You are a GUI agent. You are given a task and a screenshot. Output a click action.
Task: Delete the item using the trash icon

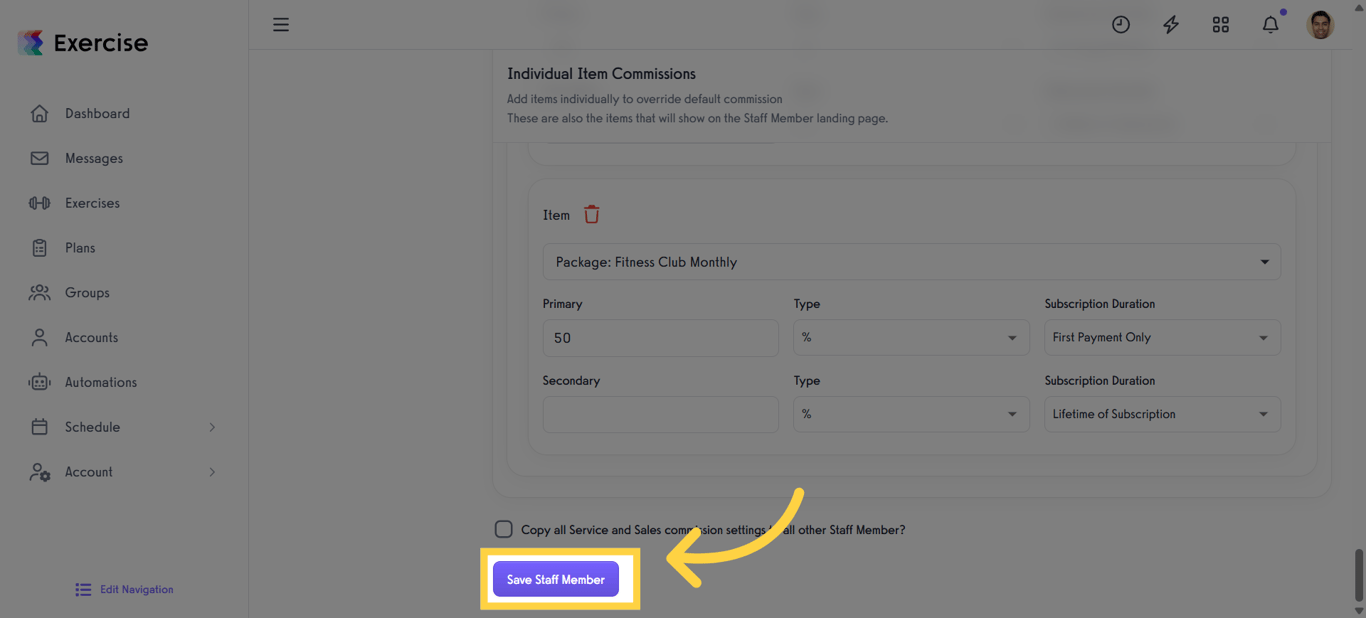(x=591, y=213)
